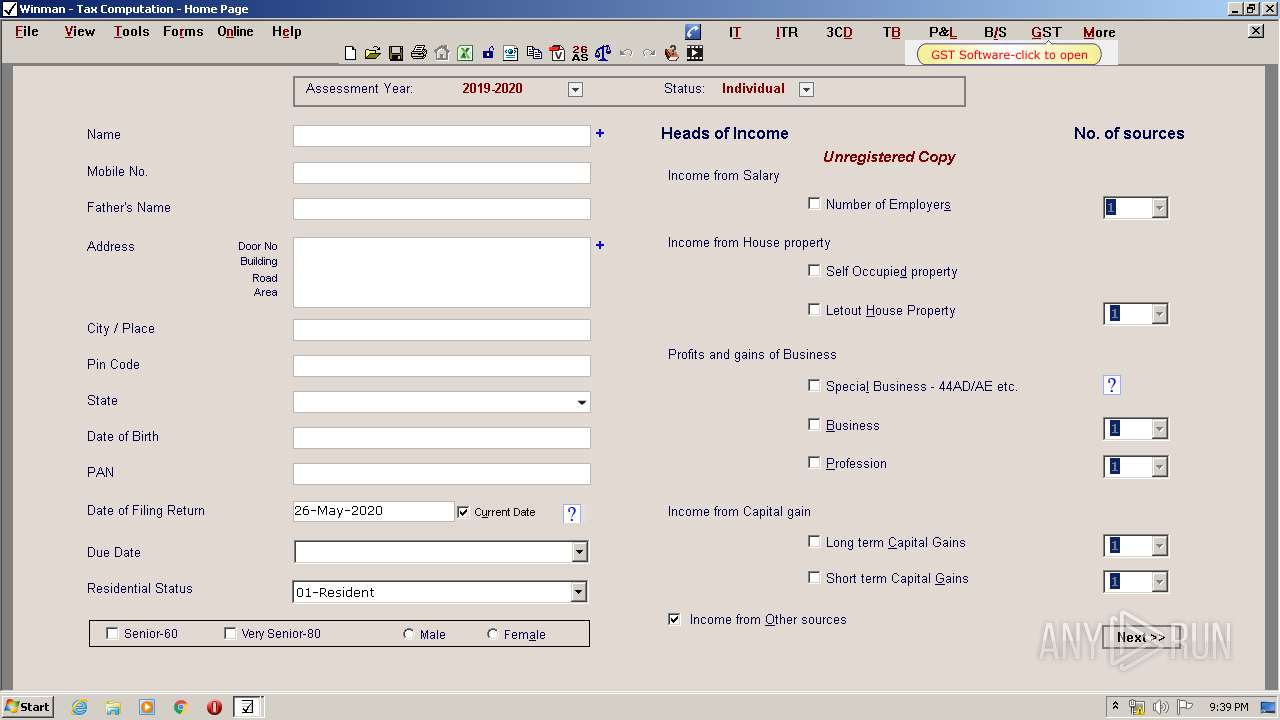Open the Help menu
This screenshot has height=720, width=1280.
287,31
